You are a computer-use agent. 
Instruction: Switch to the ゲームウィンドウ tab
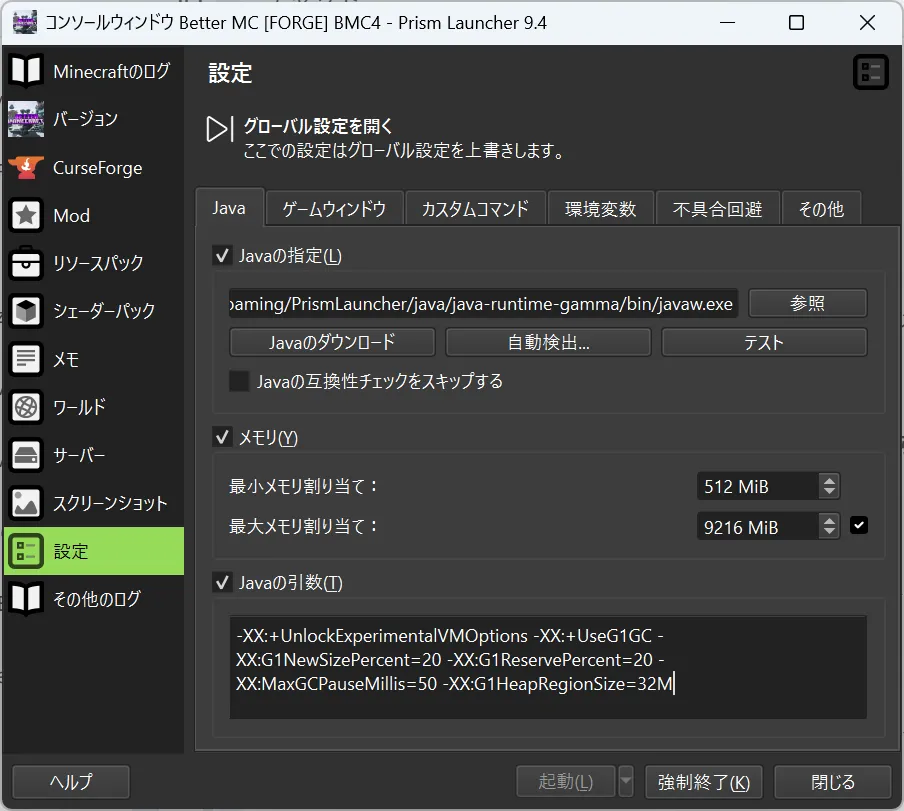point(334,208)
